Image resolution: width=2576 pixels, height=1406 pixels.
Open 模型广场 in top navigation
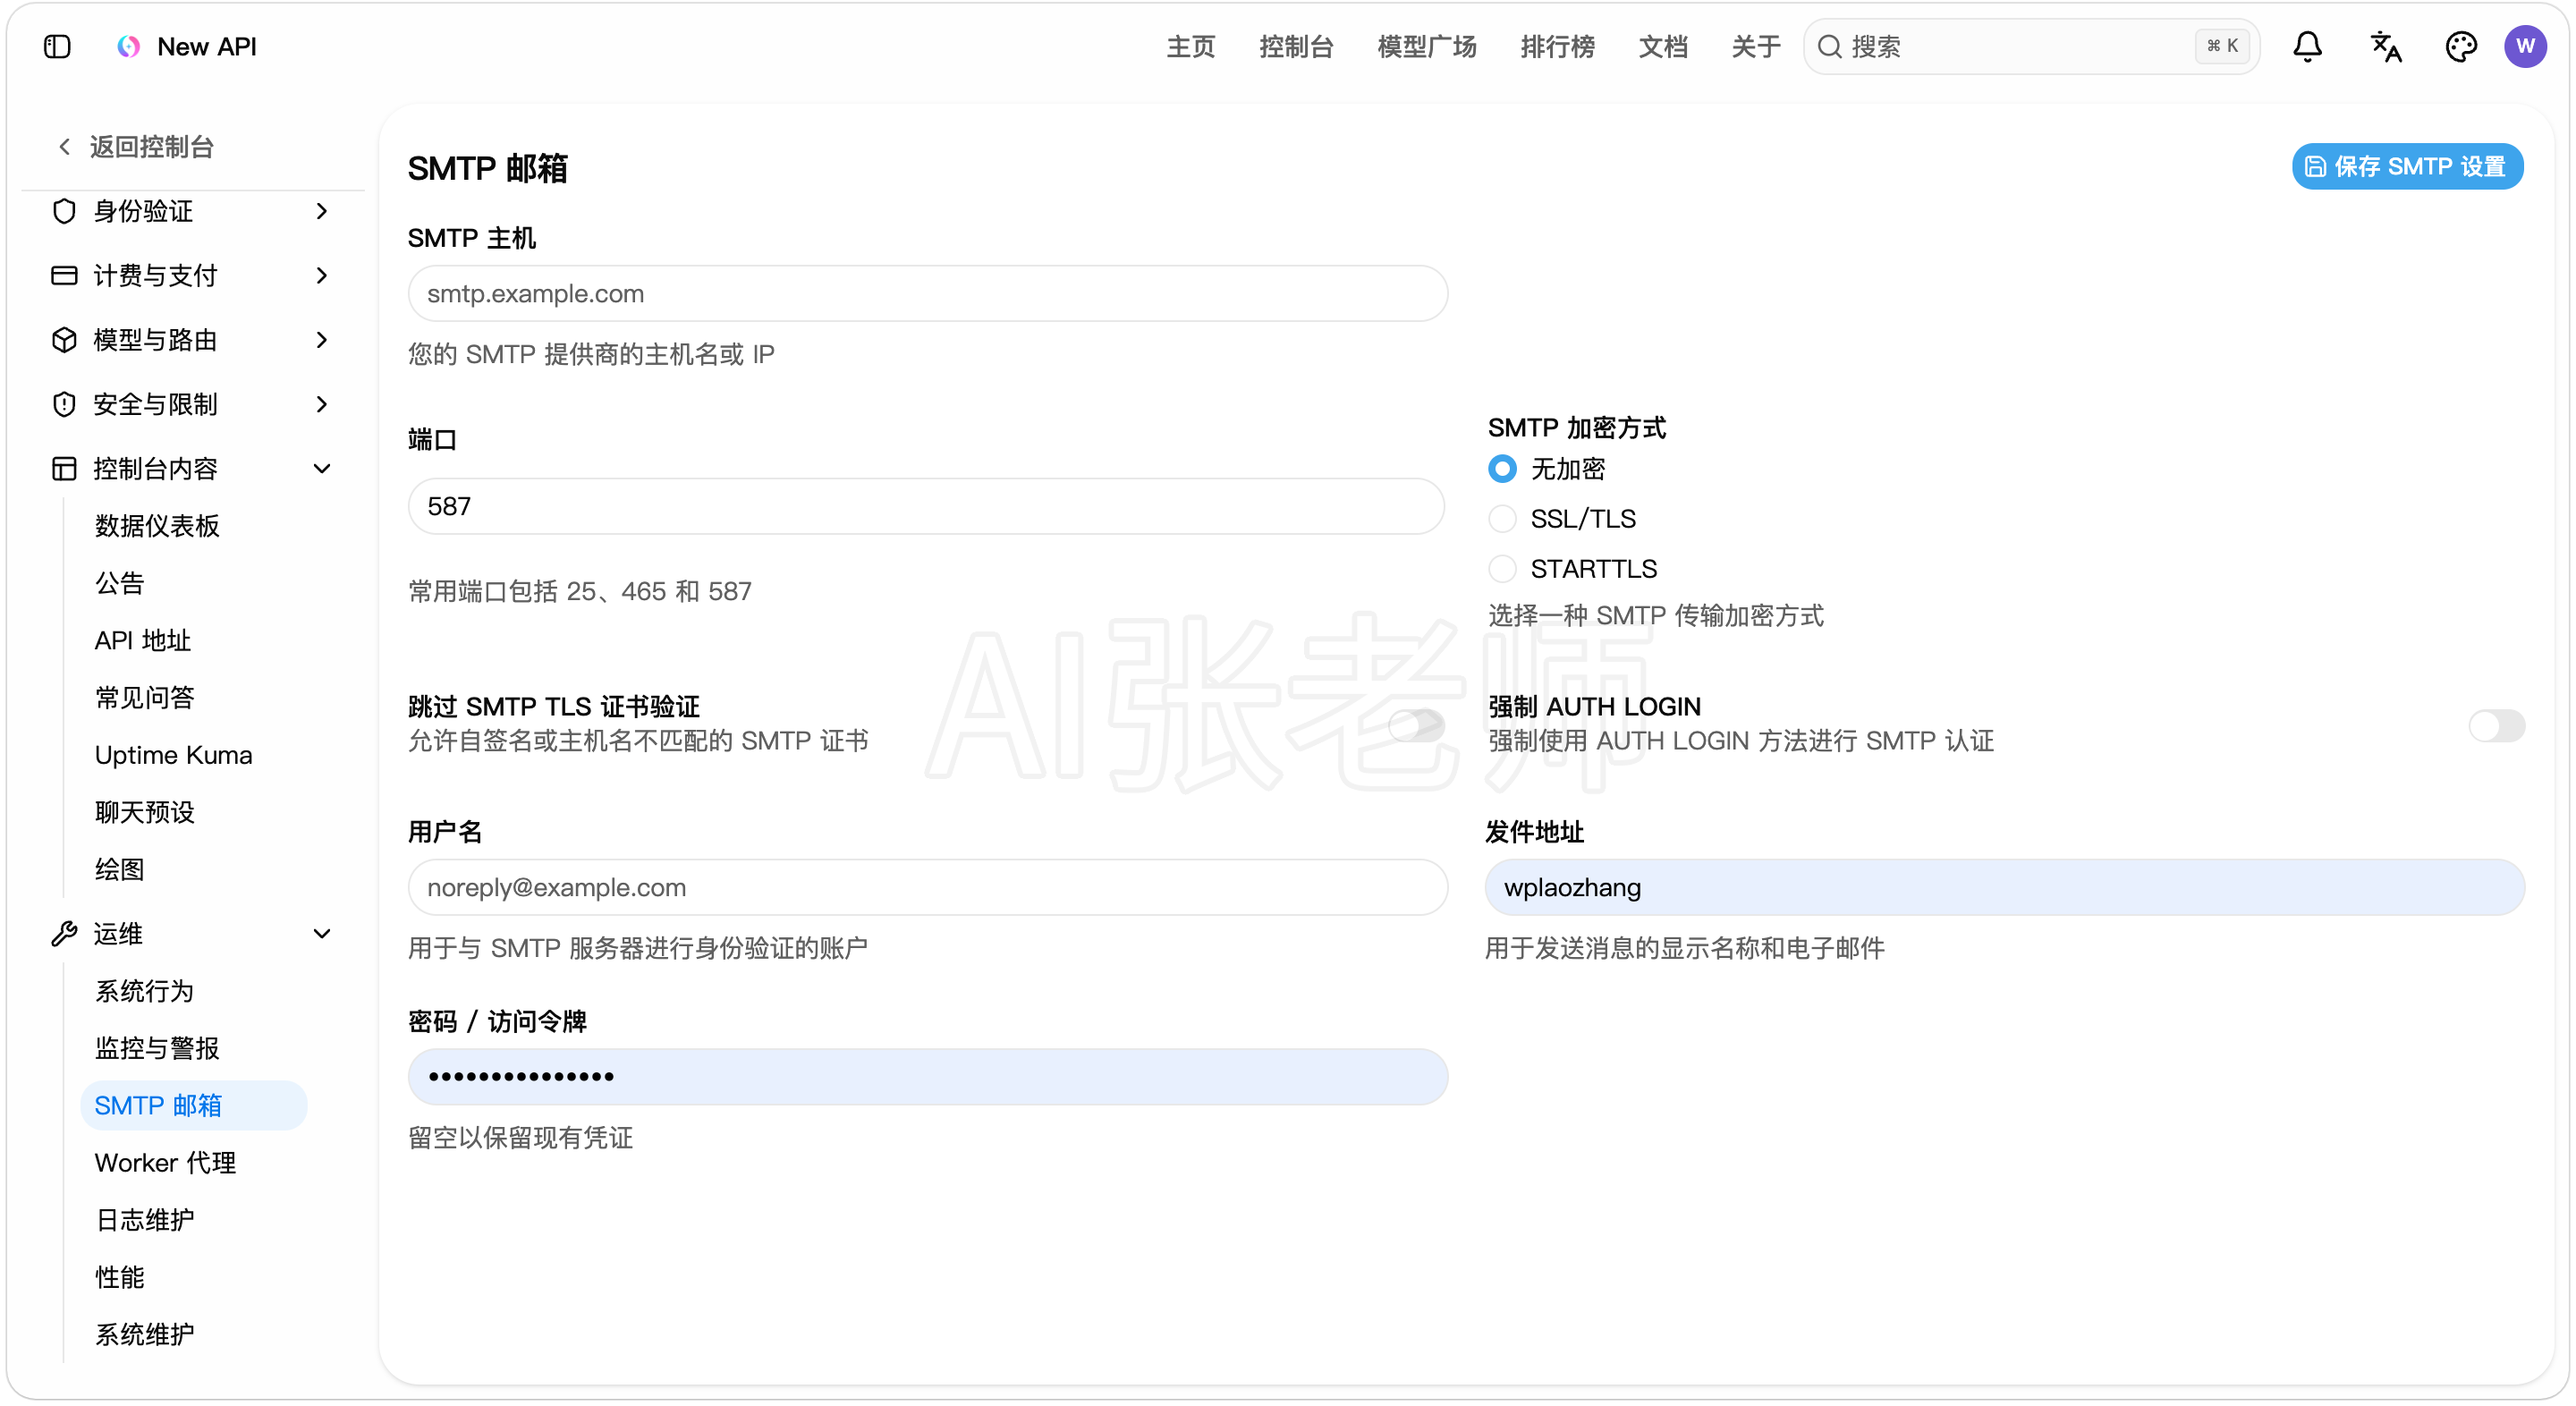[1426, 47]
